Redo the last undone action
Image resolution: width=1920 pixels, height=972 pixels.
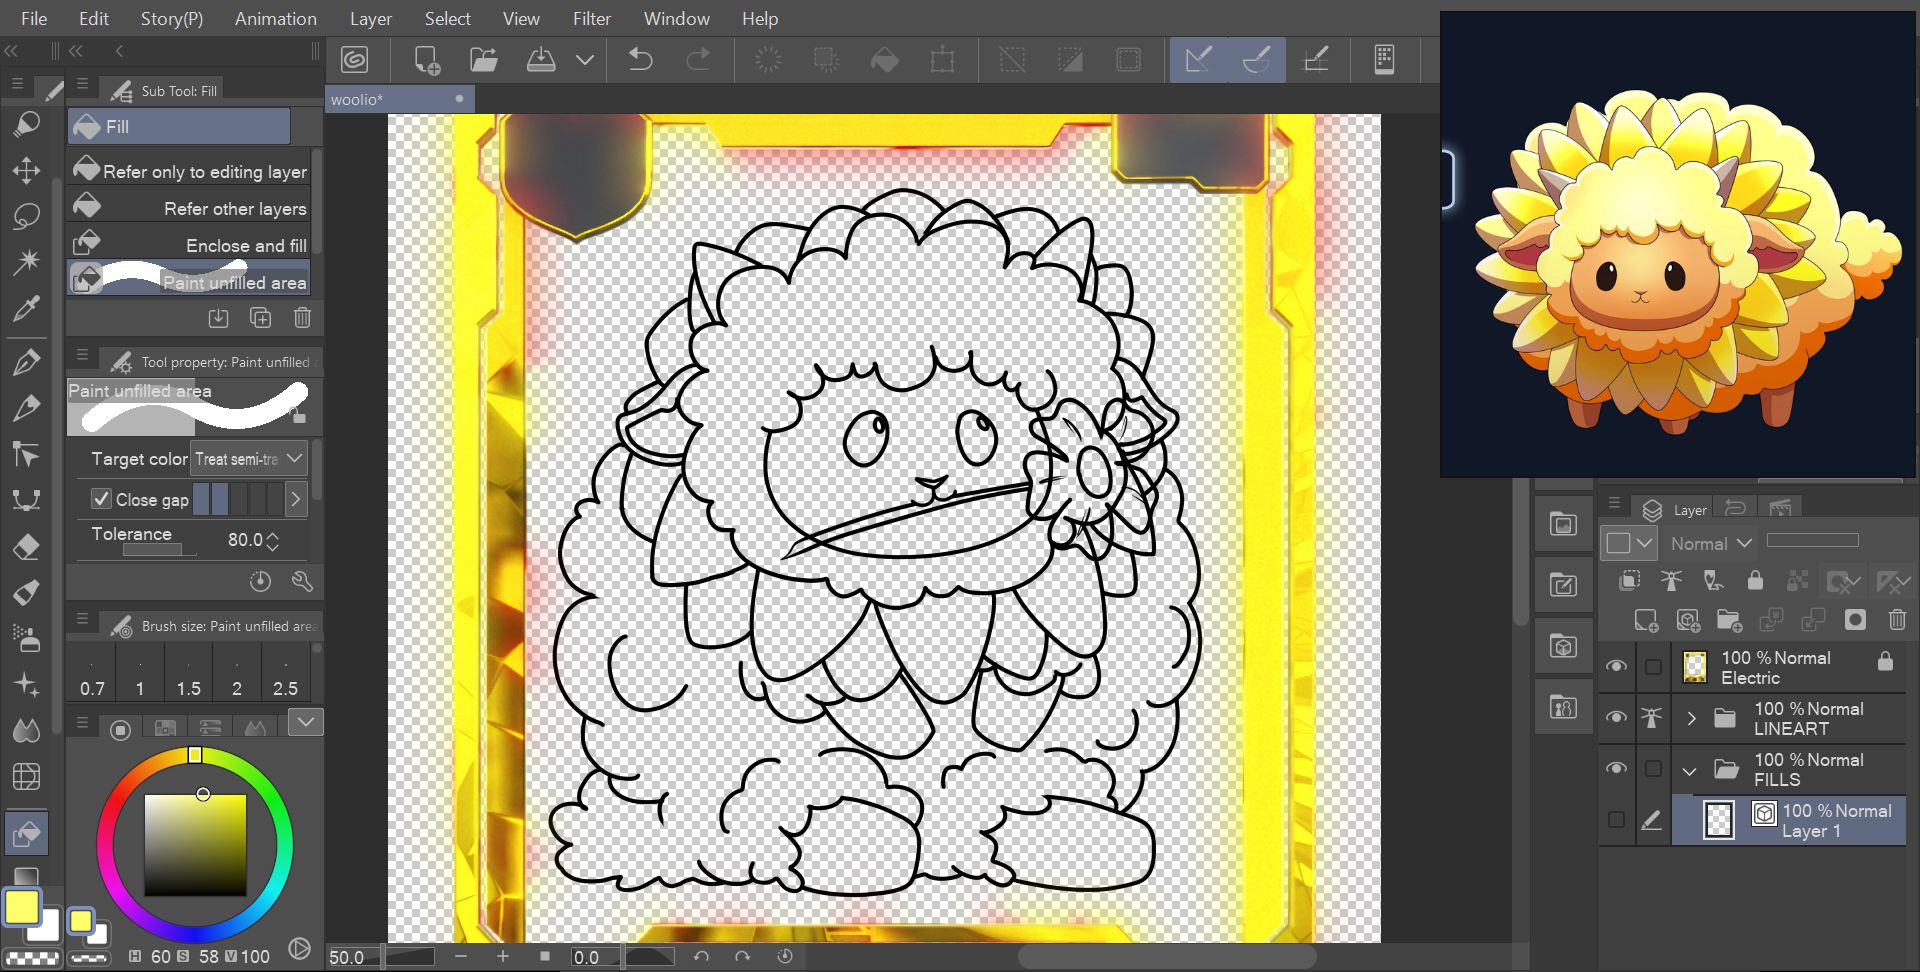coord(698,60)
